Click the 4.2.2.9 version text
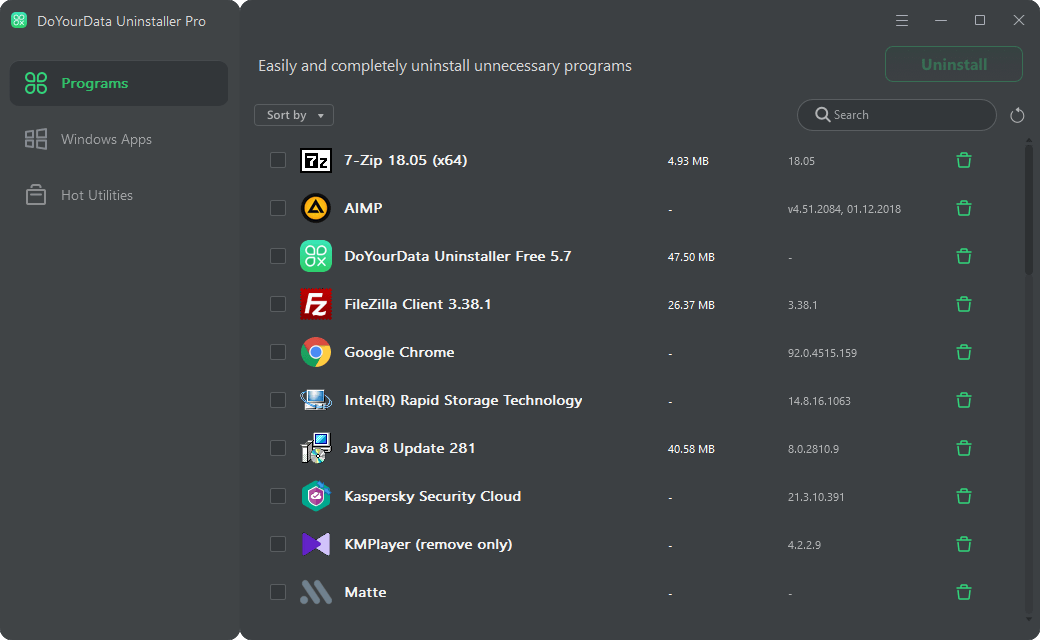 pos(804,545)
